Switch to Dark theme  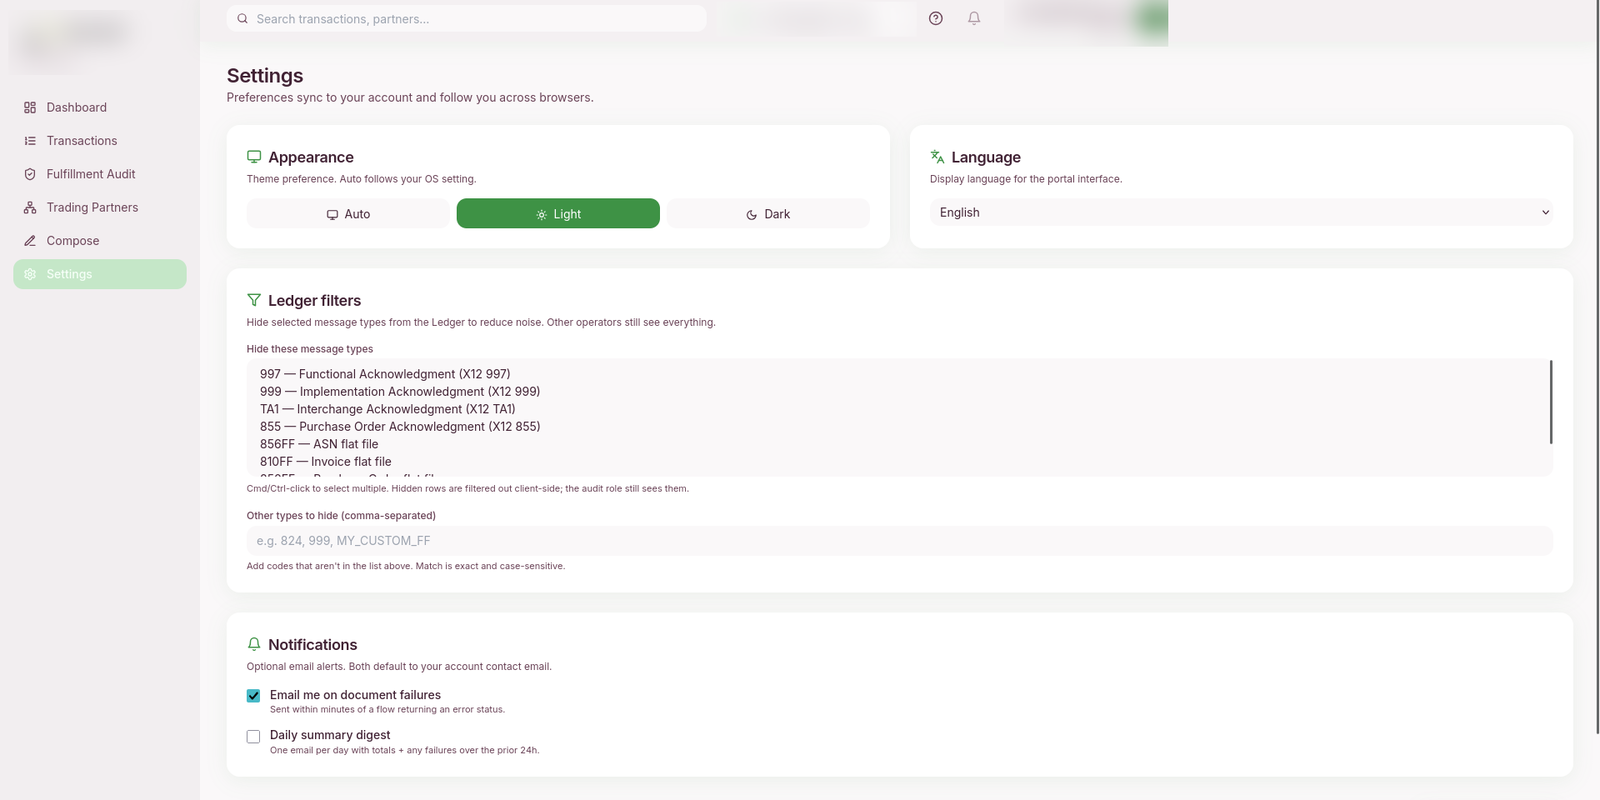pyautogui.click(x=768, y=214)
